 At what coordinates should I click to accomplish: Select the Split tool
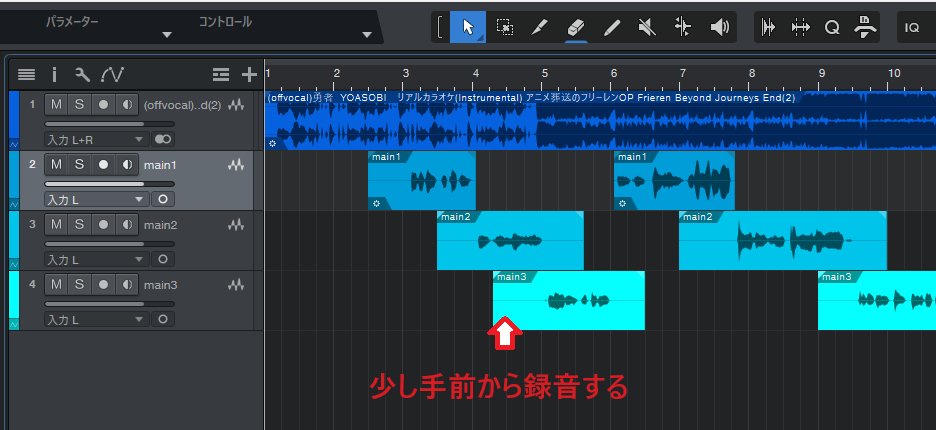pyautogui.click(x=540, y=27)
